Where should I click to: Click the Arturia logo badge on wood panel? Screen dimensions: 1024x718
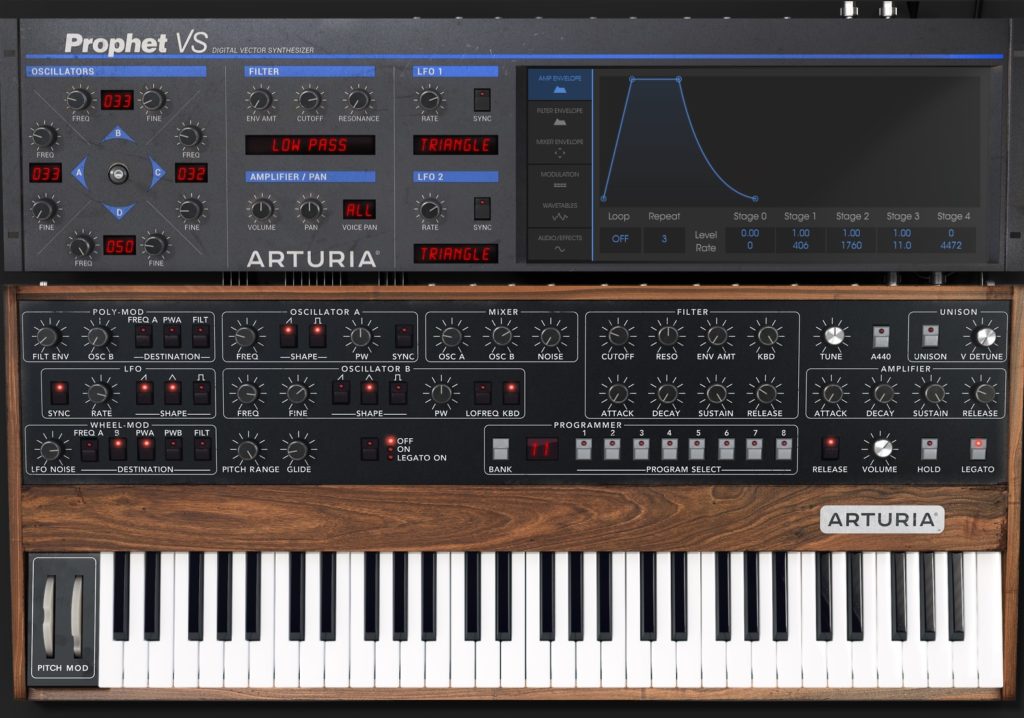882,519
